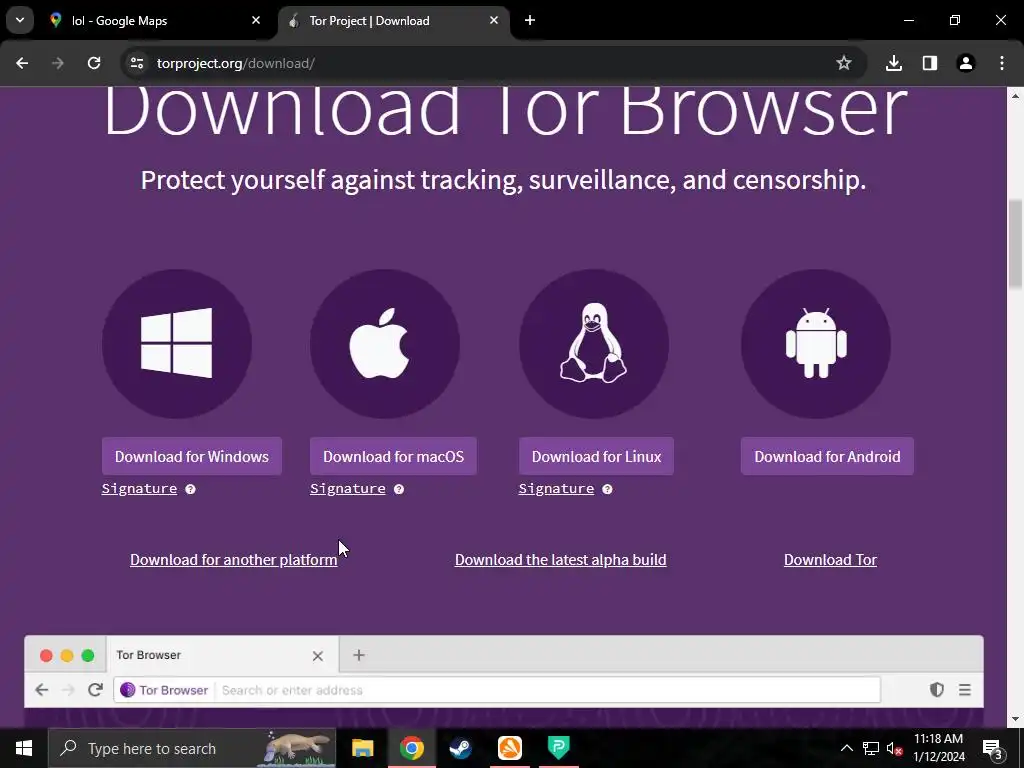
Task: Select the Tor Project | Download tab
Action: (395, 21)
